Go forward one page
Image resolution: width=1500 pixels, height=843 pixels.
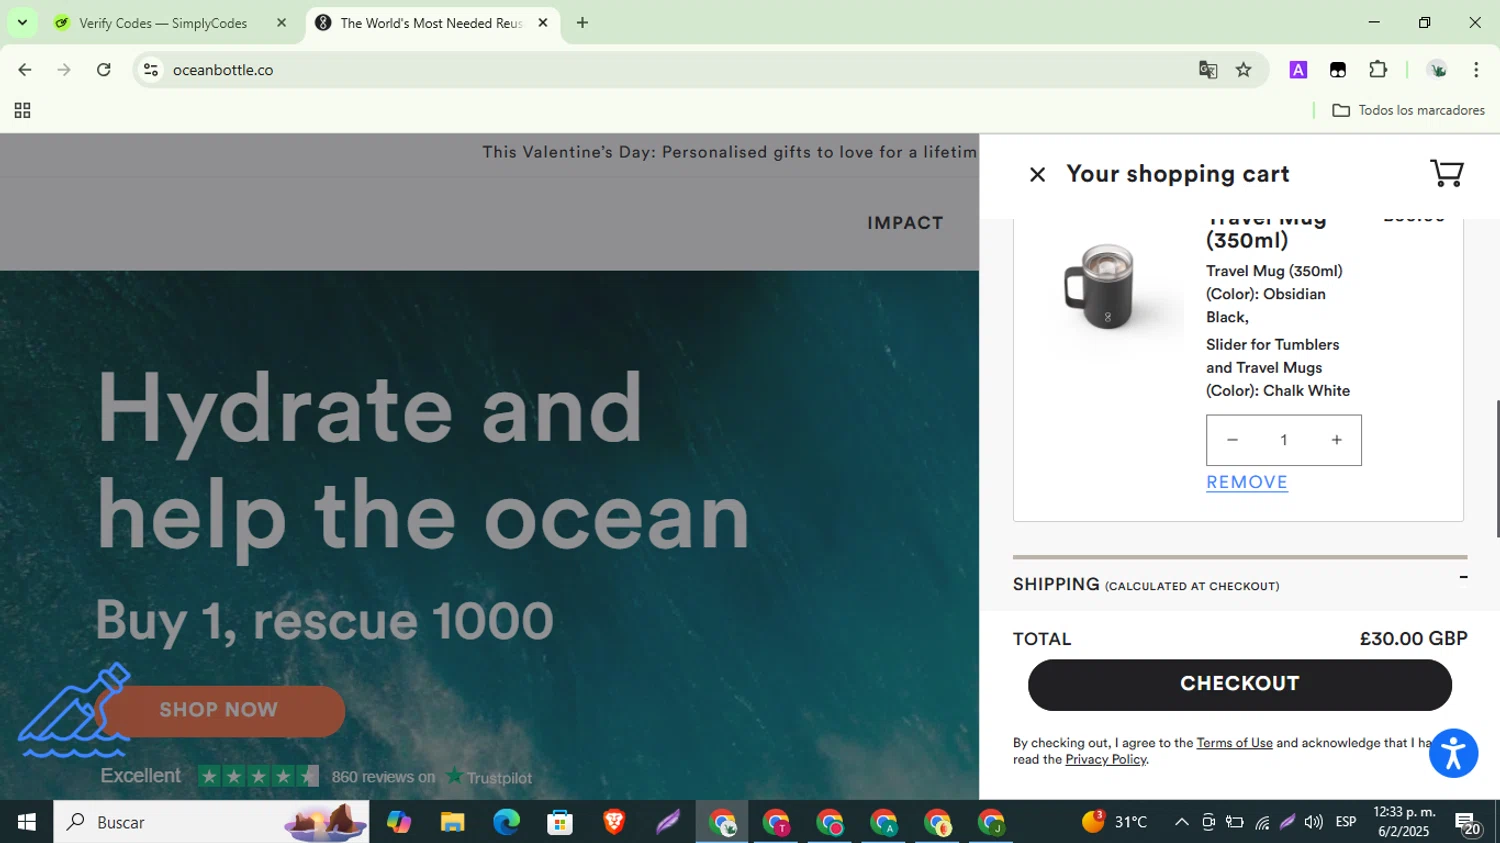[x=64, y=70]
